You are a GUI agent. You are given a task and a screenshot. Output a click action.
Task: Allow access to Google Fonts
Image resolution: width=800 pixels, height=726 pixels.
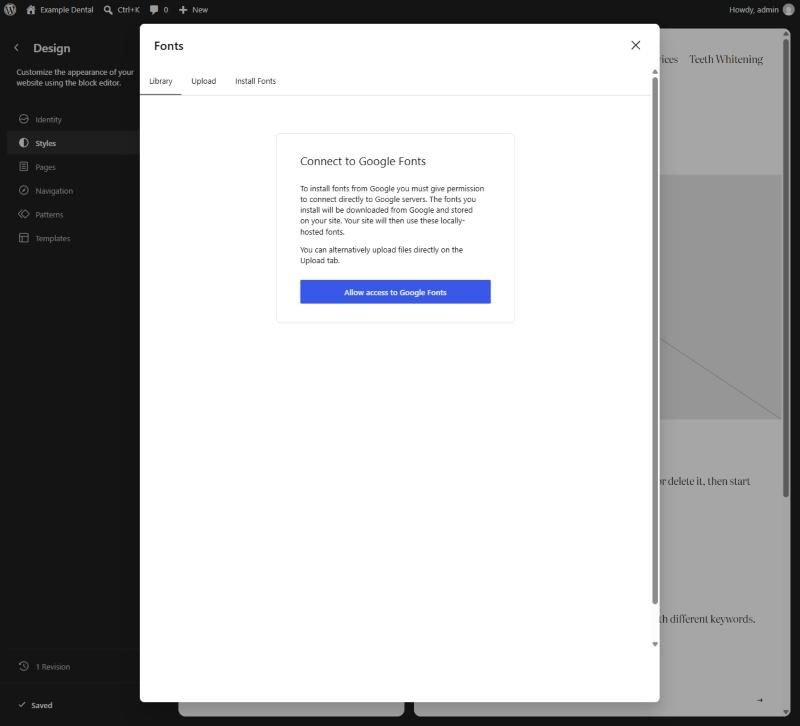395,292
